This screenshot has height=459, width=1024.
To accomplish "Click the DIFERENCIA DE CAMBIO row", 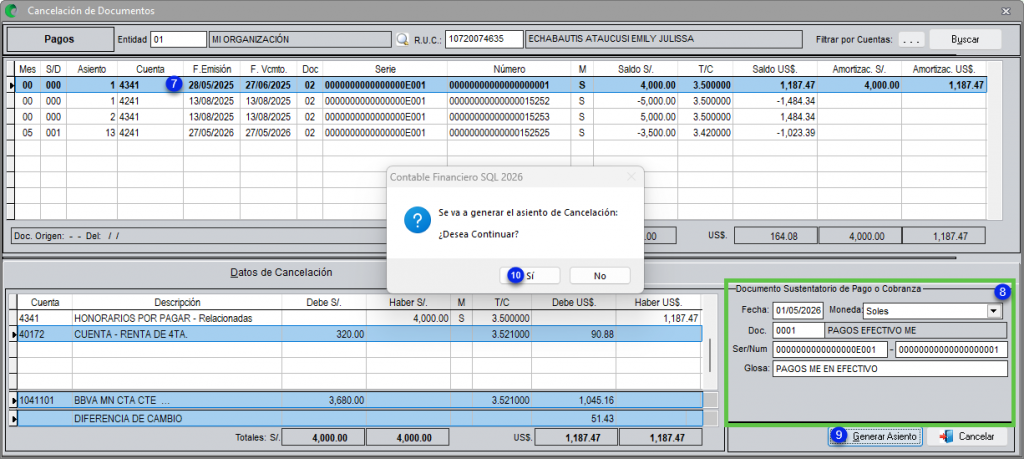I will click(358, 418).
